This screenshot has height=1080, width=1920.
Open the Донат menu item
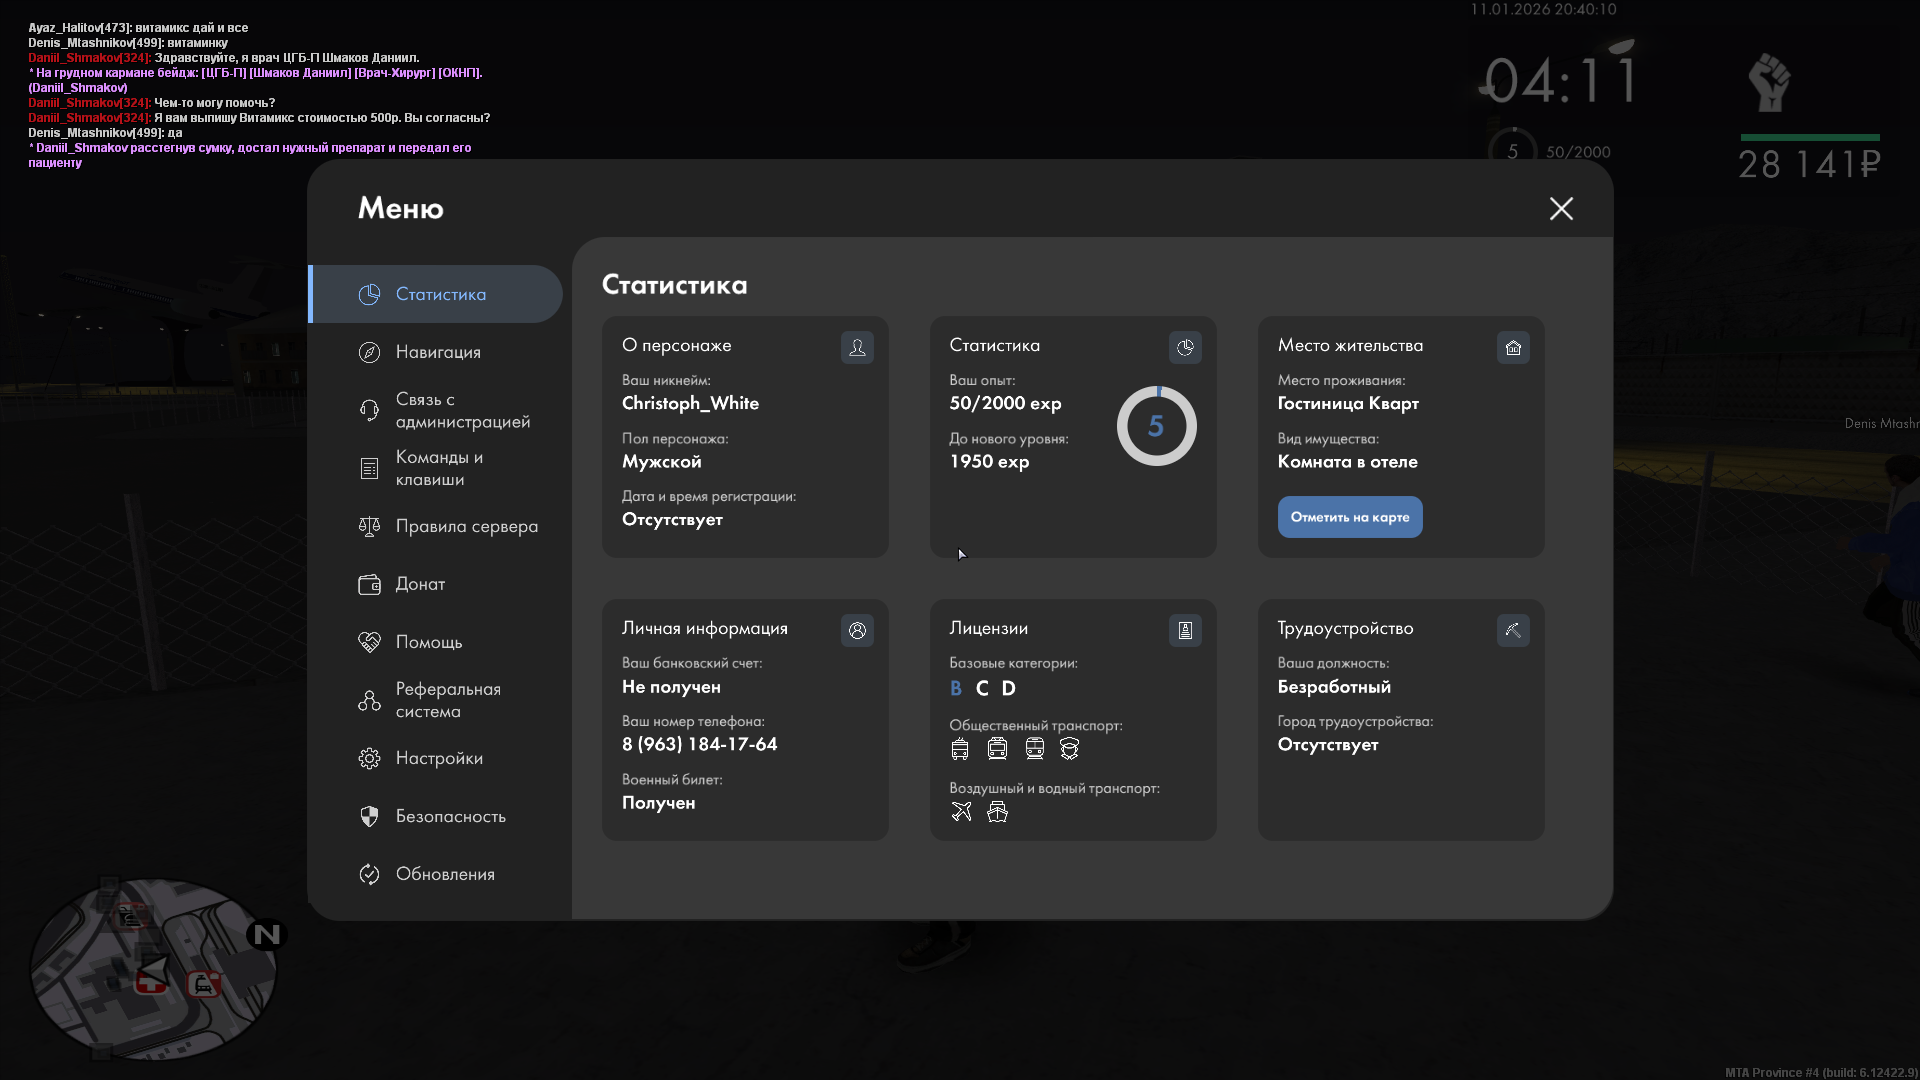pyautogui.click(x=420, y=584)
